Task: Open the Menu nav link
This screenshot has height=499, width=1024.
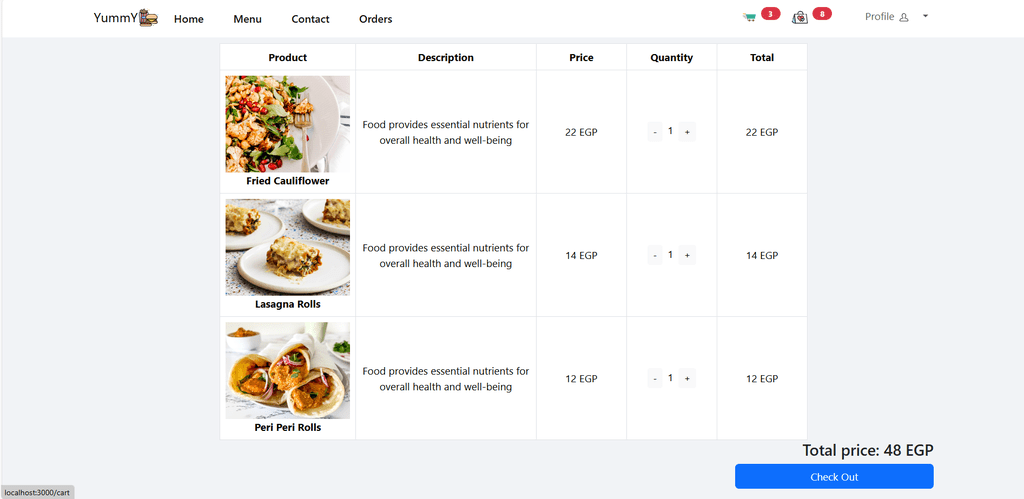Action: 248,19
